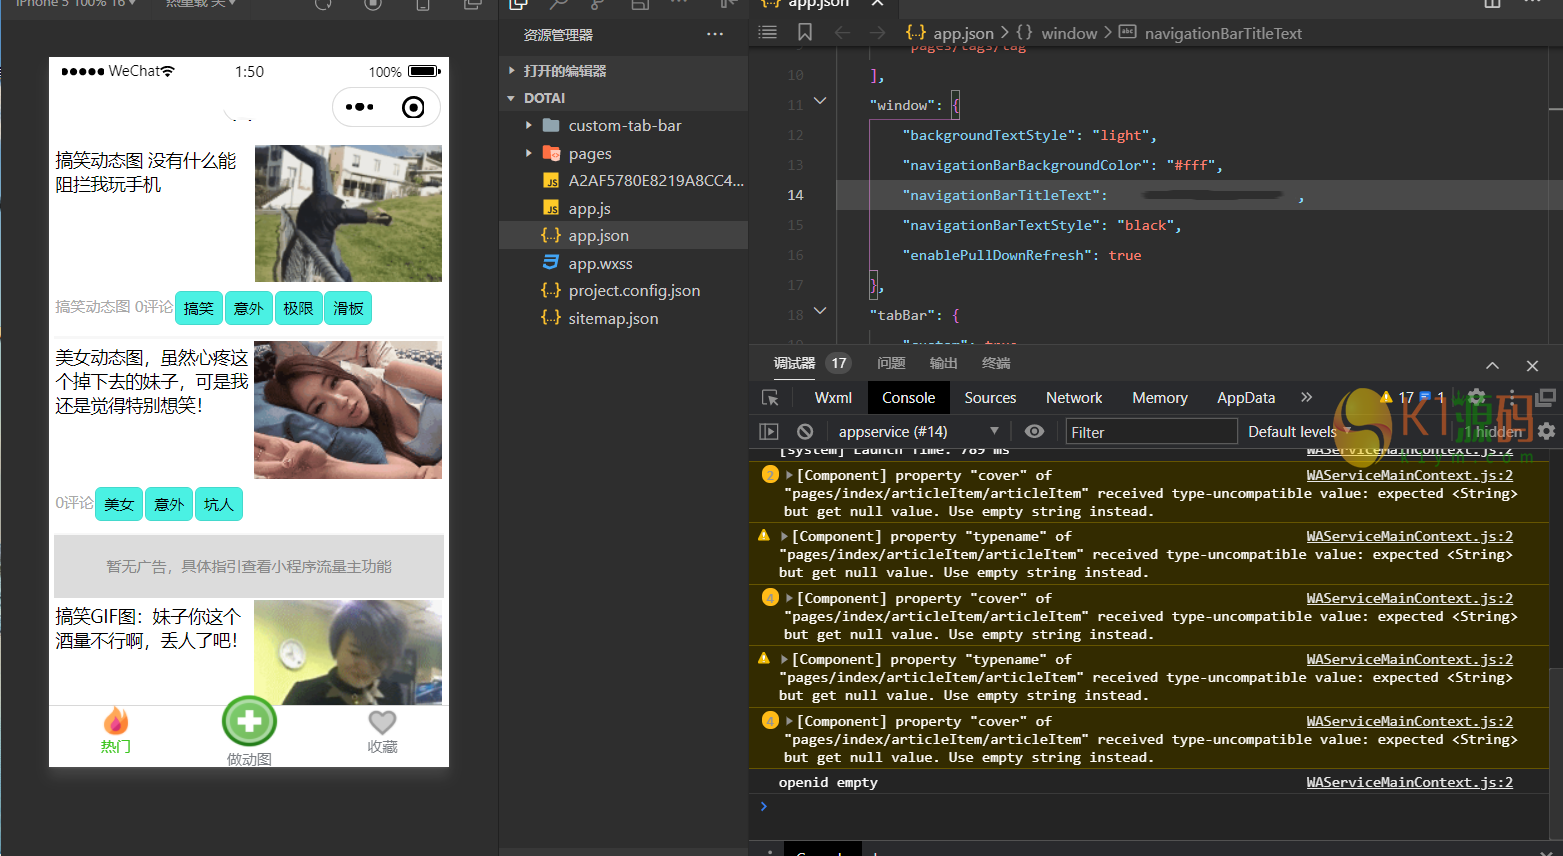Click the mini program capsule menu dots
The width and height of the screenshot is (1563, 856).
359,107
